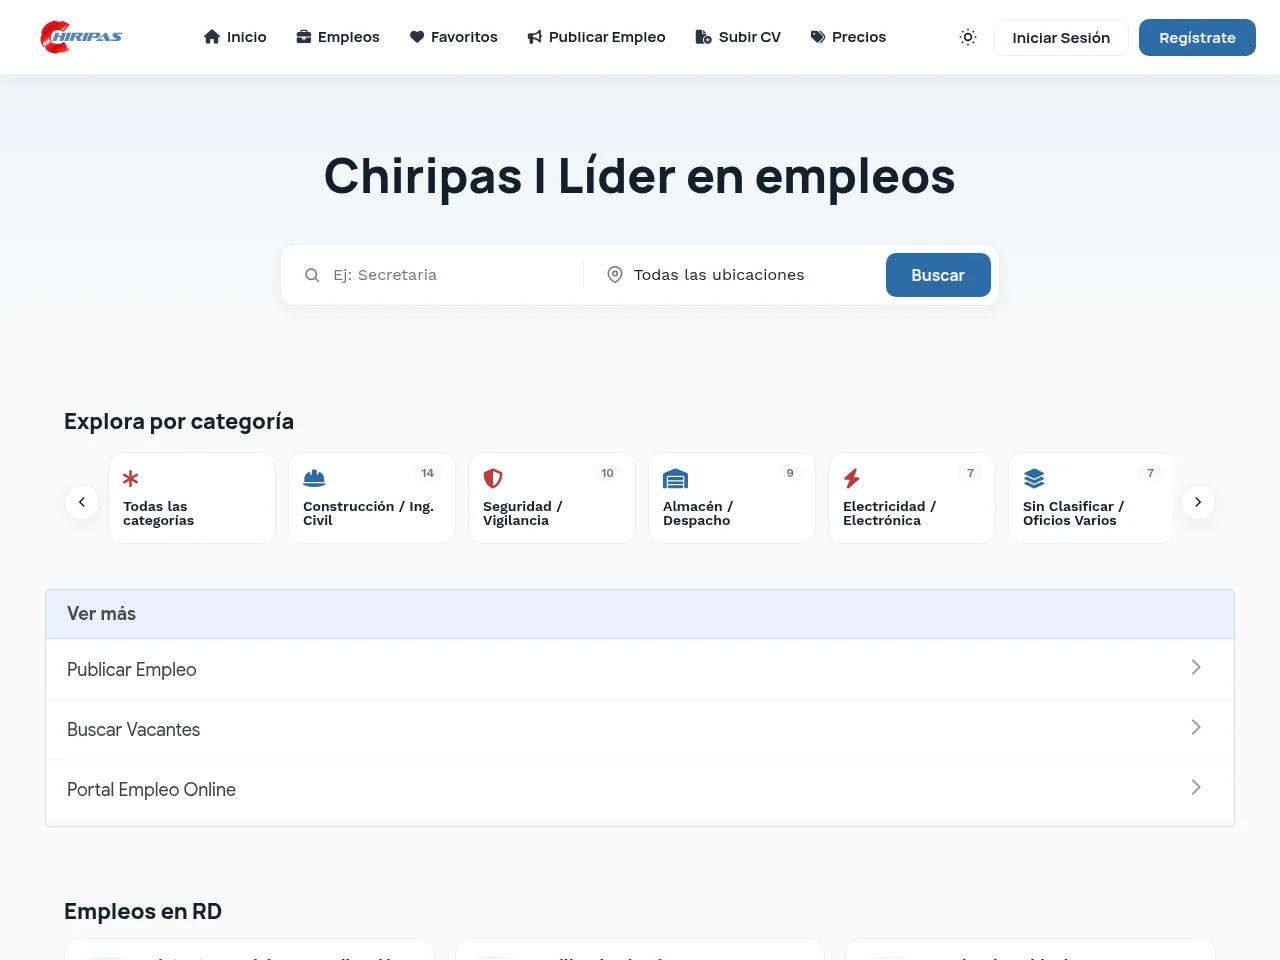1280x960 pixels.
Task: Open the Inicio menu item
Action: 235,37
